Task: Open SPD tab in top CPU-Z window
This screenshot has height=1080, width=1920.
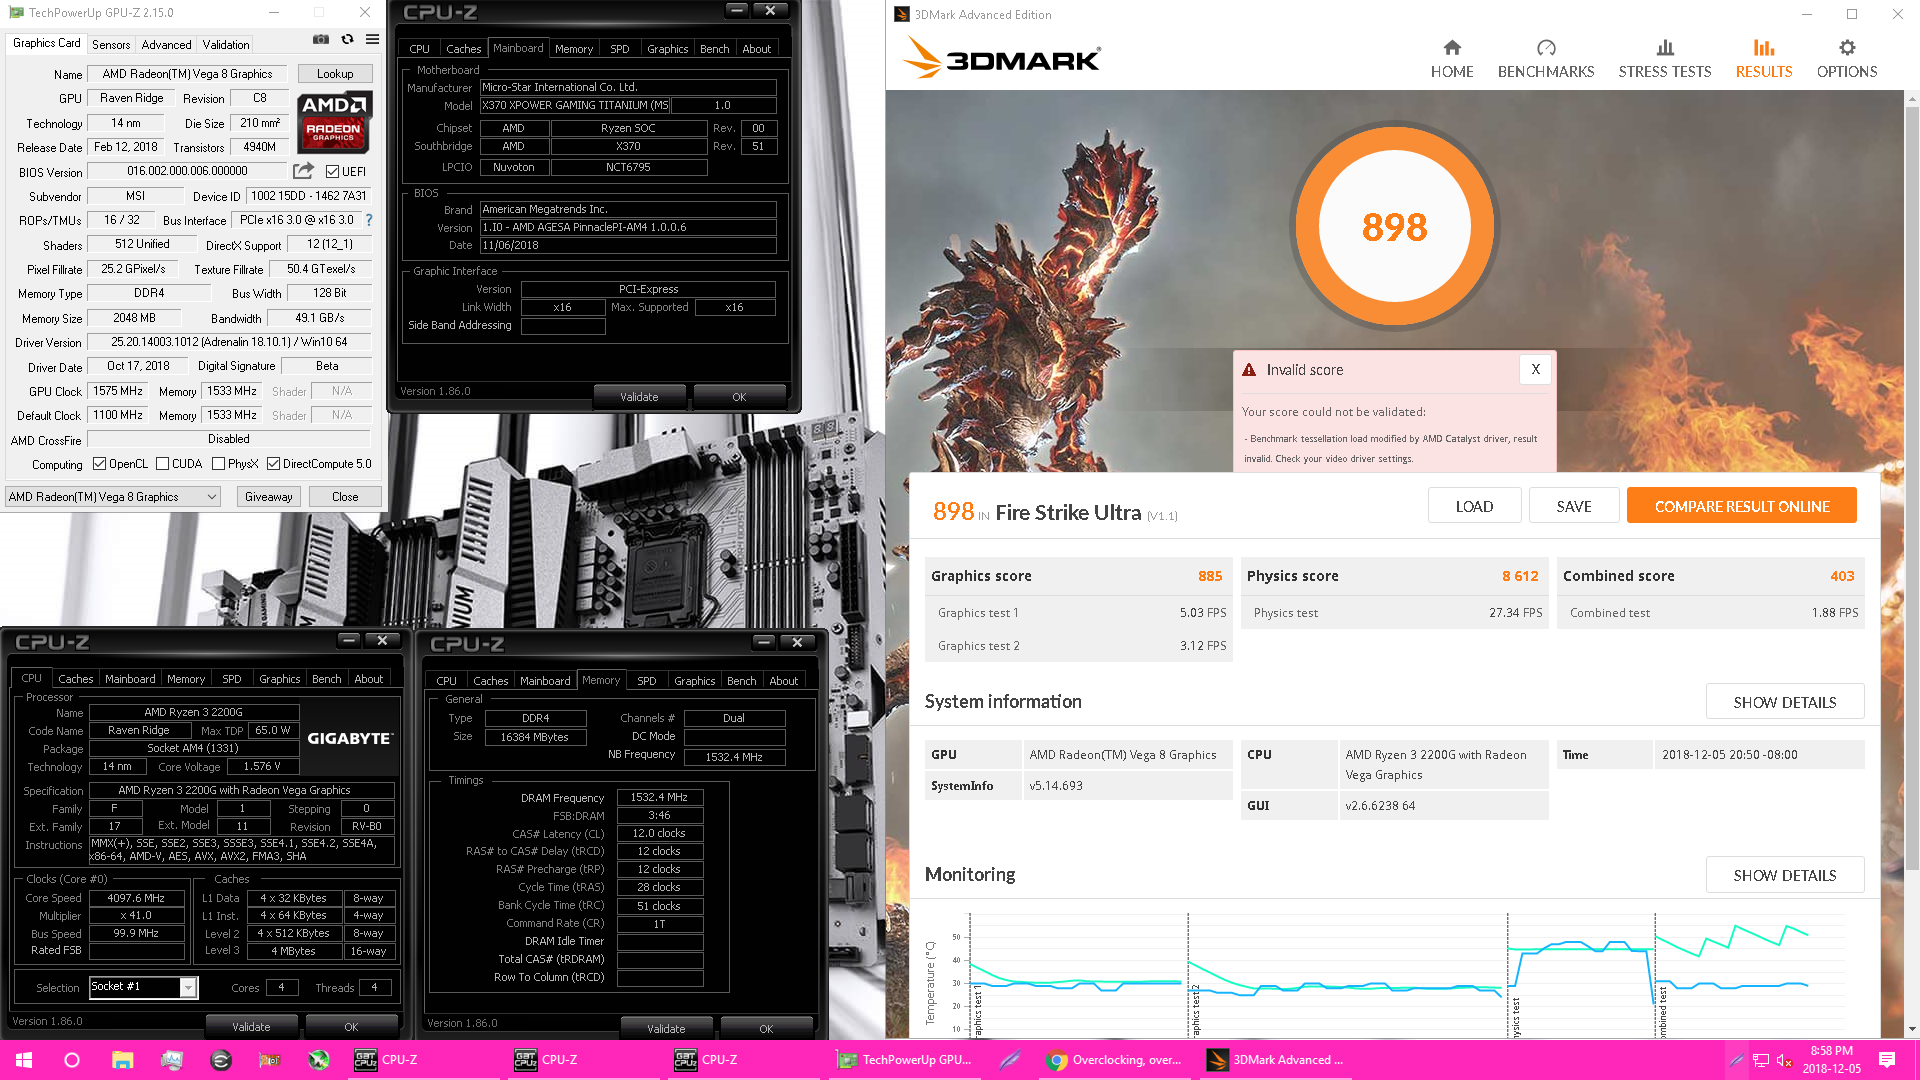Action: 620,48
